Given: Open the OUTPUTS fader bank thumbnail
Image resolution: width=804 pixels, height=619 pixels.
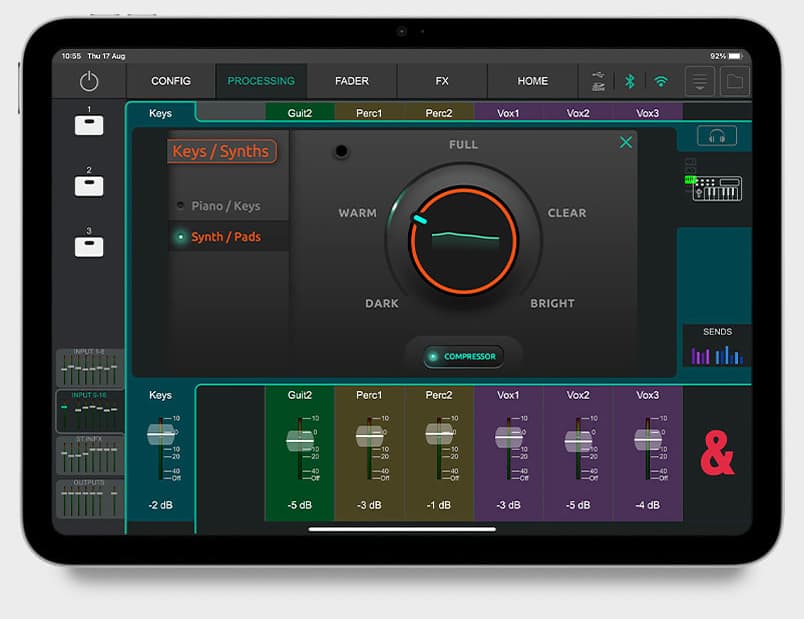Looking at the screenshot, I should tap(89, 499).
